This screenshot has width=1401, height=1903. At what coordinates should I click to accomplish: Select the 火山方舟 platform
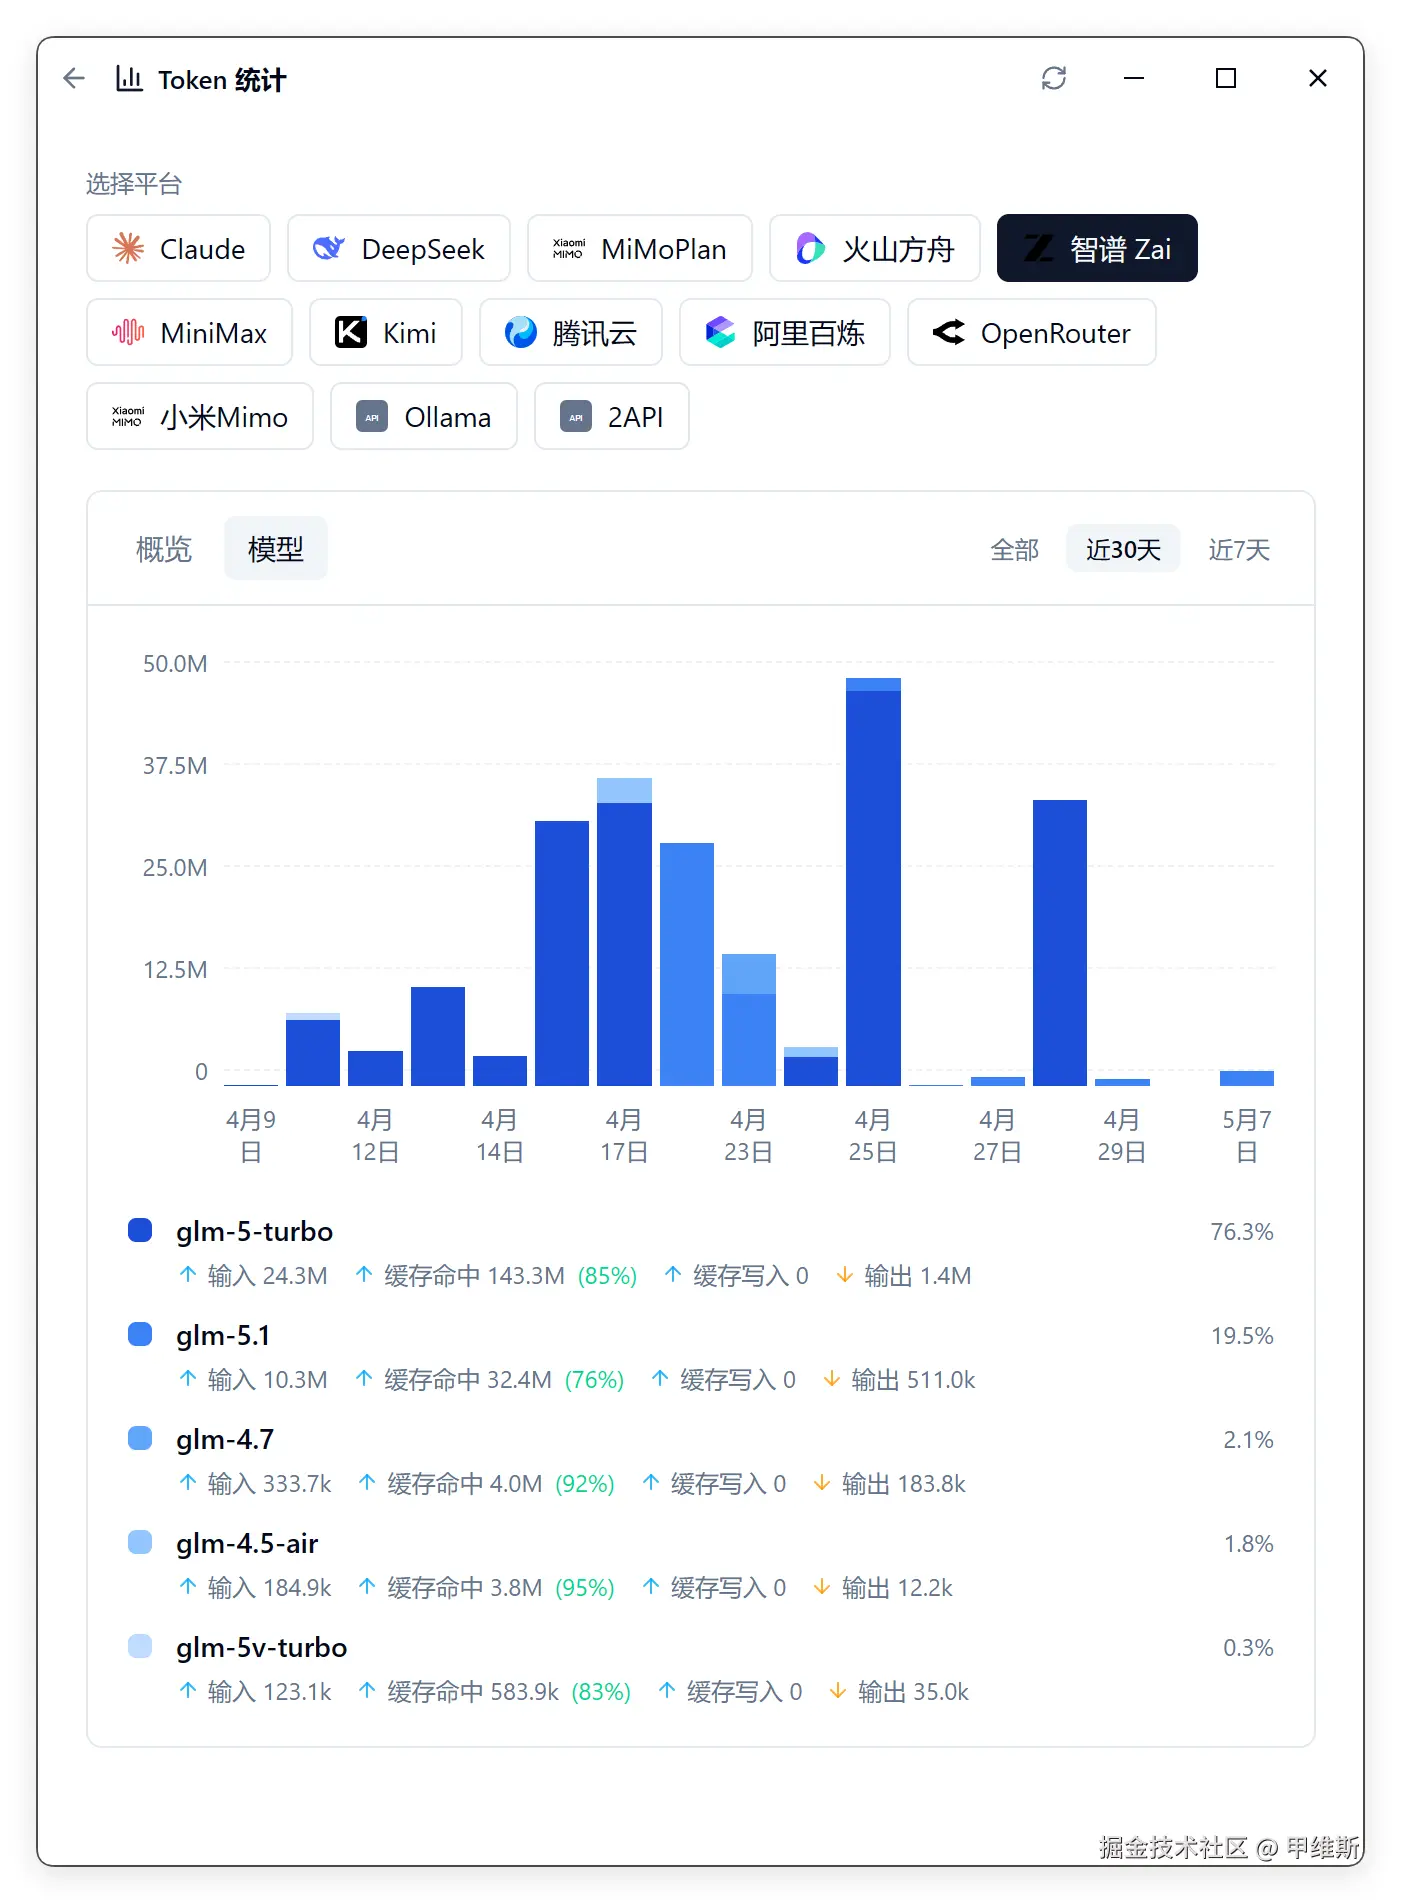(875, 248)
